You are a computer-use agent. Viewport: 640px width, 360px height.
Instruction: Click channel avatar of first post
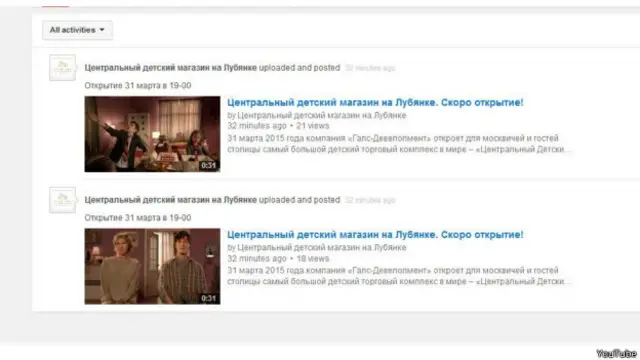coord(62,68)
